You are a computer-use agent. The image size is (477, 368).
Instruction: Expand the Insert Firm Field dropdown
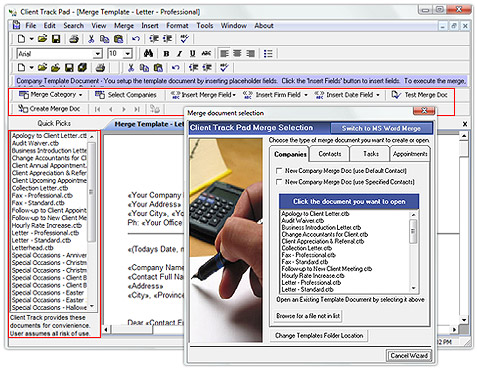point(306,95)
